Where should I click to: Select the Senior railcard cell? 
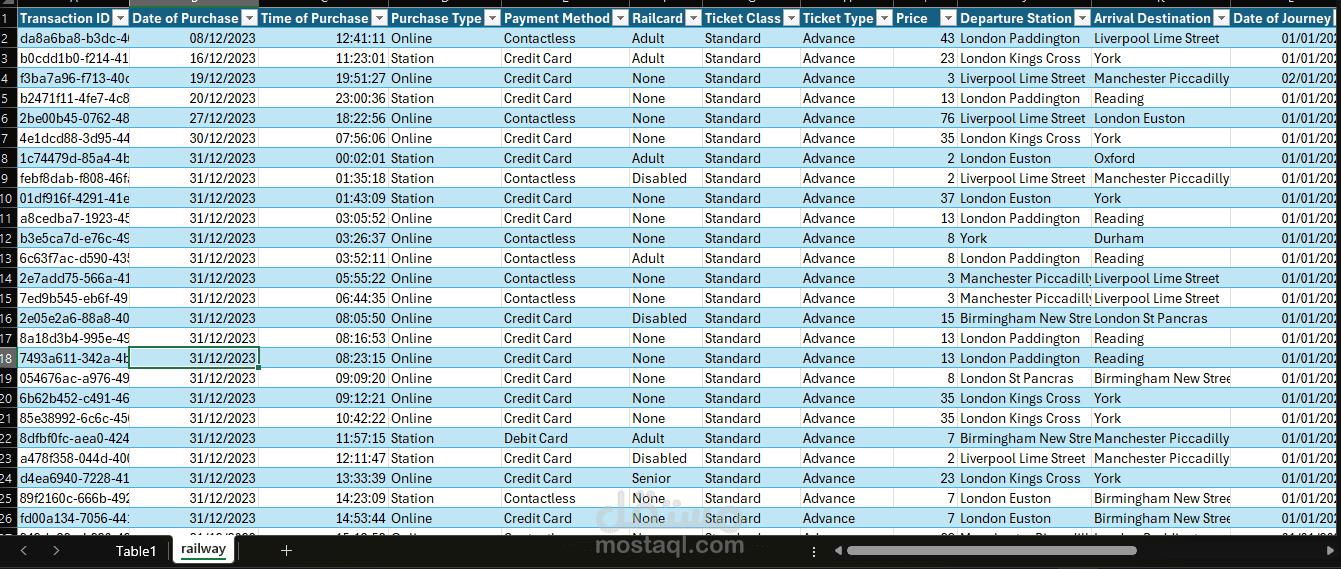[665, 478]
